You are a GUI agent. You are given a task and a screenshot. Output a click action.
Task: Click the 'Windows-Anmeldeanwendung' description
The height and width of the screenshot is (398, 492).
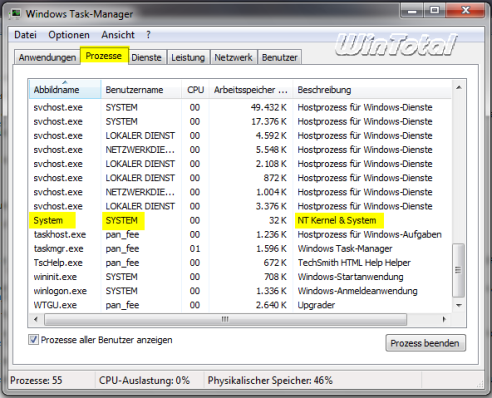point(357,291)
